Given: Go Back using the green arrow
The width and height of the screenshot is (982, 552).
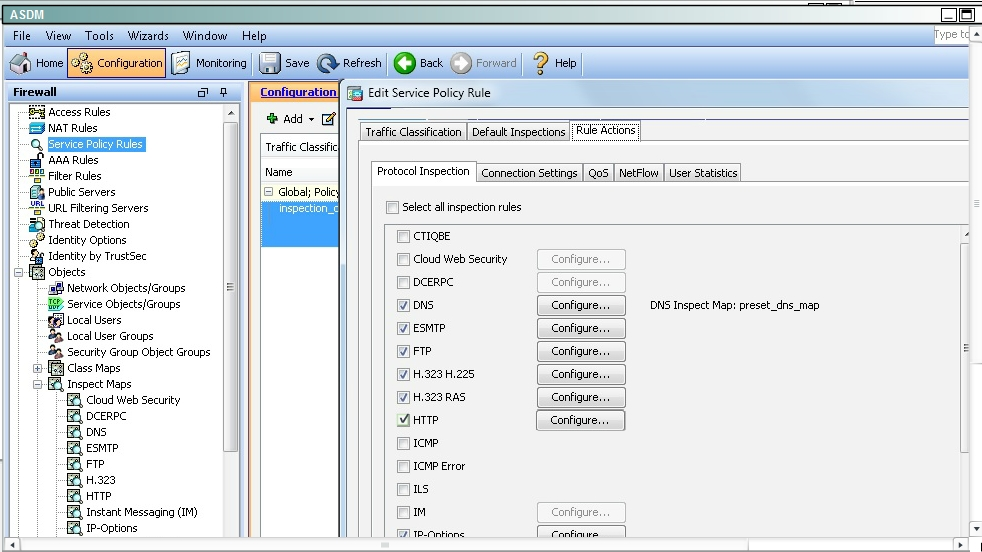Looking at the screenshot, I should 405,63.
